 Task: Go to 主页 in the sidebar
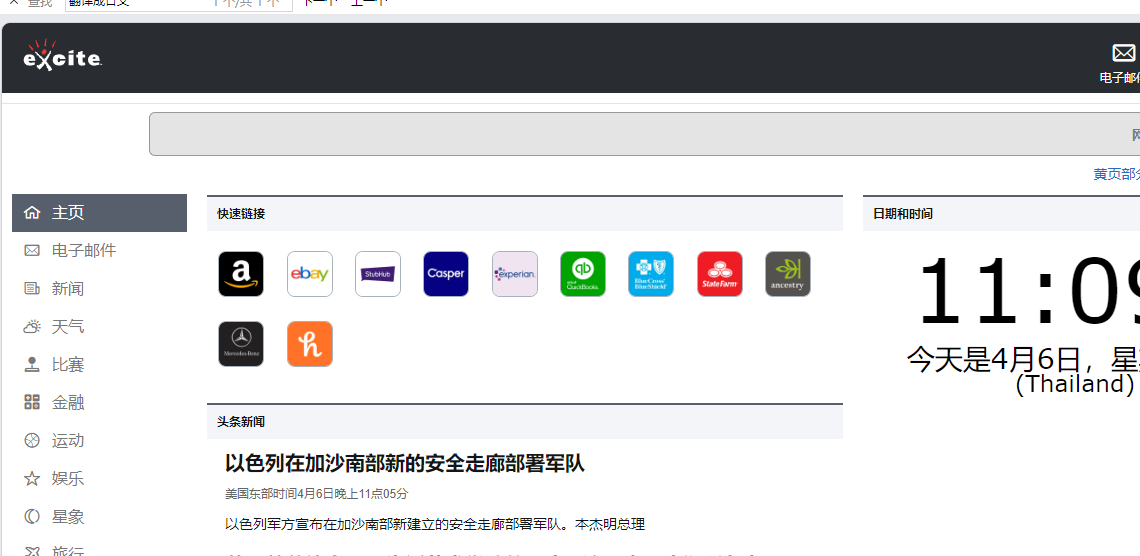click(100, 213)
